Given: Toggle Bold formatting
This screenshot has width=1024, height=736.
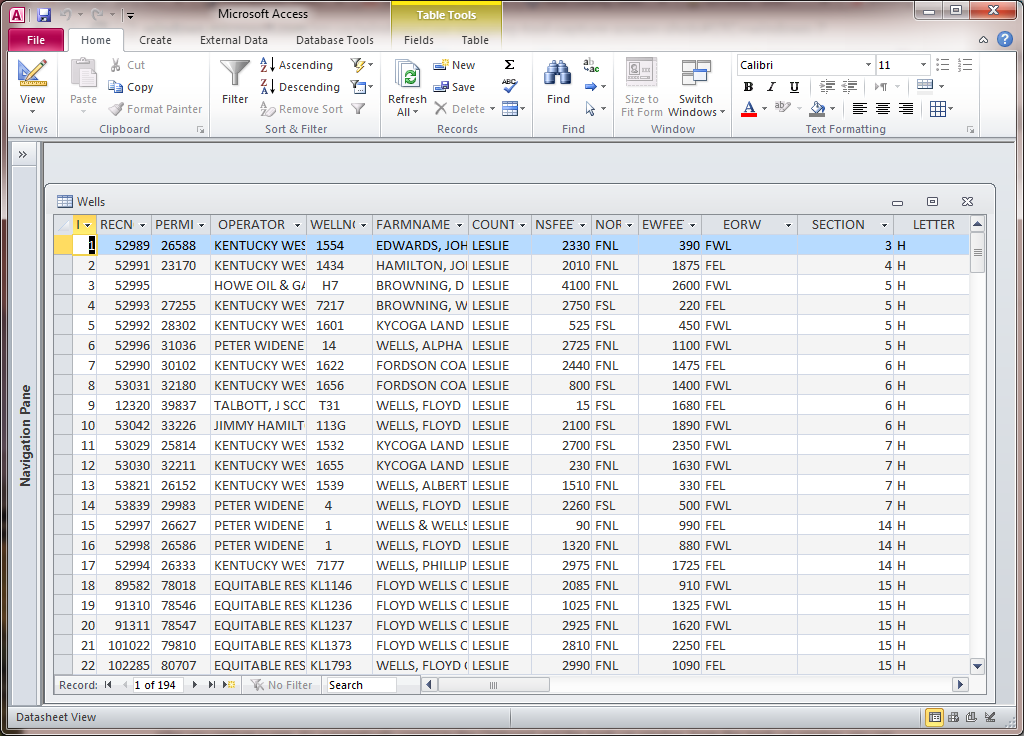Looking at the screenshot, I should 748,86.
